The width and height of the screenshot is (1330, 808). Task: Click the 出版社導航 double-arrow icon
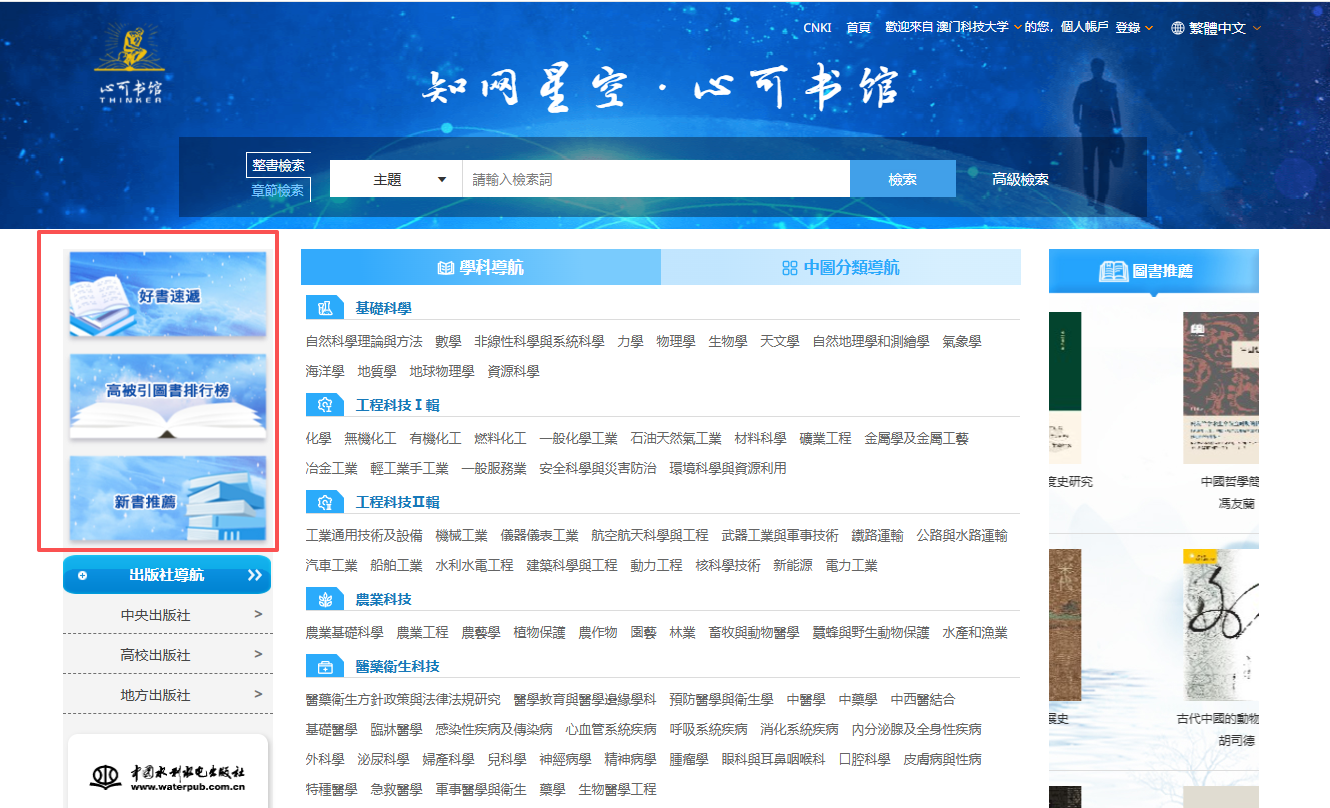click(255, 575)
